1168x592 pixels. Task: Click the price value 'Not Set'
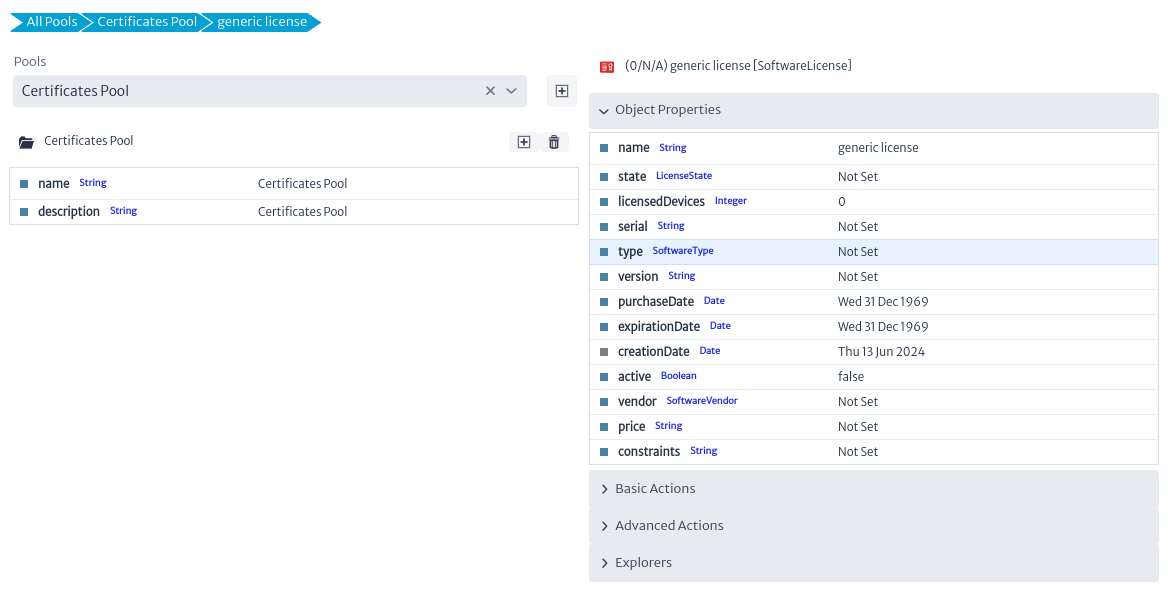857,426
